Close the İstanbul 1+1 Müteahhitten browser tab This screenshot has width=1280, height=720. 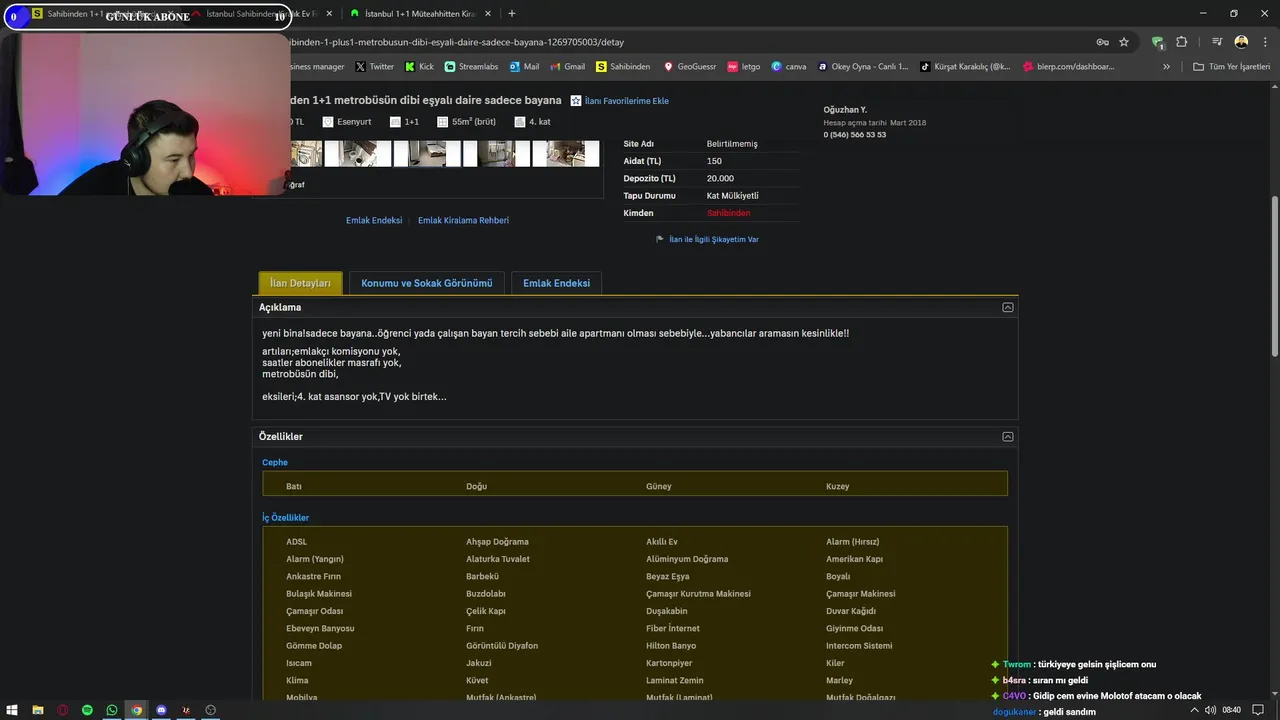487,14
